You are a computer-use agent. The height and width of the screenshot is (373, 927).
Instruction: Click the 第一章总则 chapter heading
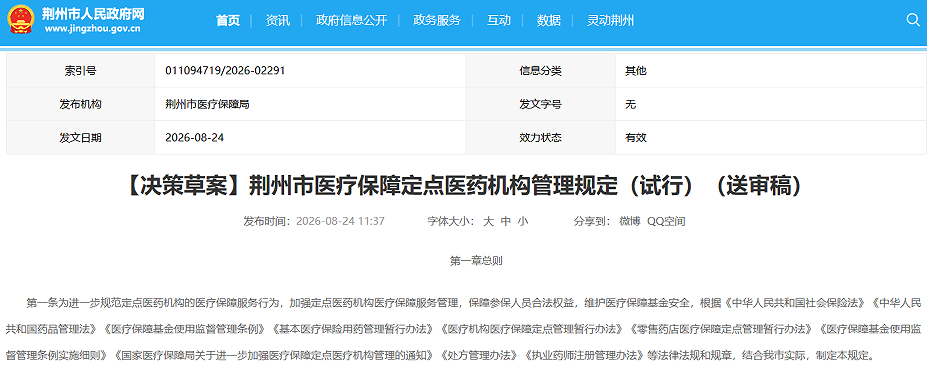point(477,261)
